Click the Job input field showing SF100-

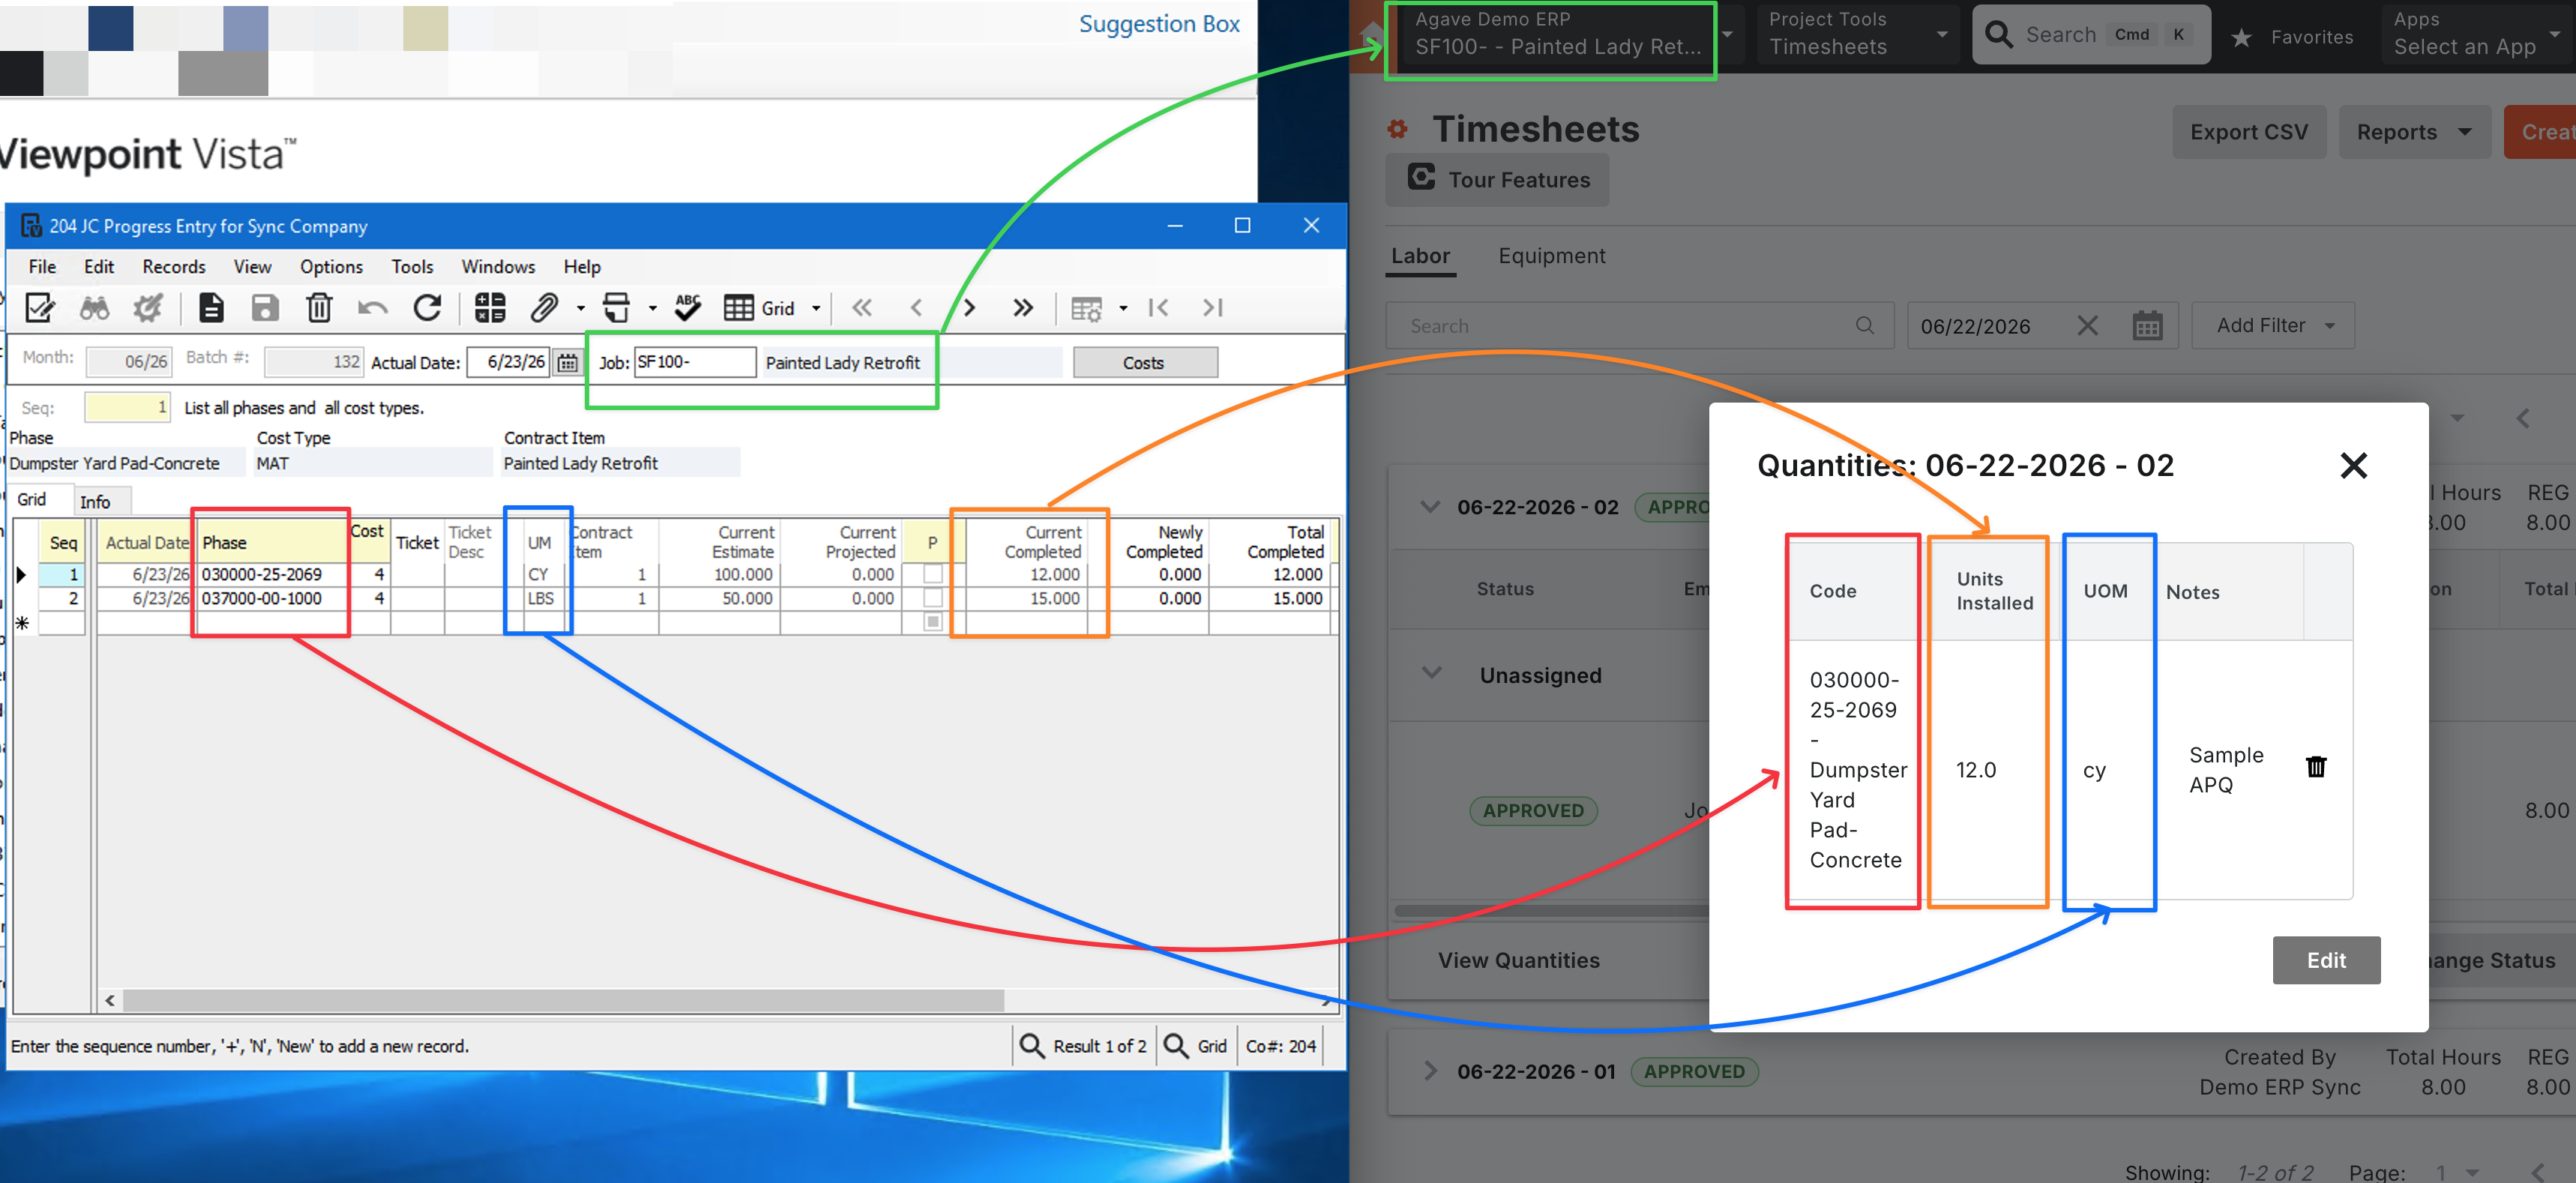695,362
